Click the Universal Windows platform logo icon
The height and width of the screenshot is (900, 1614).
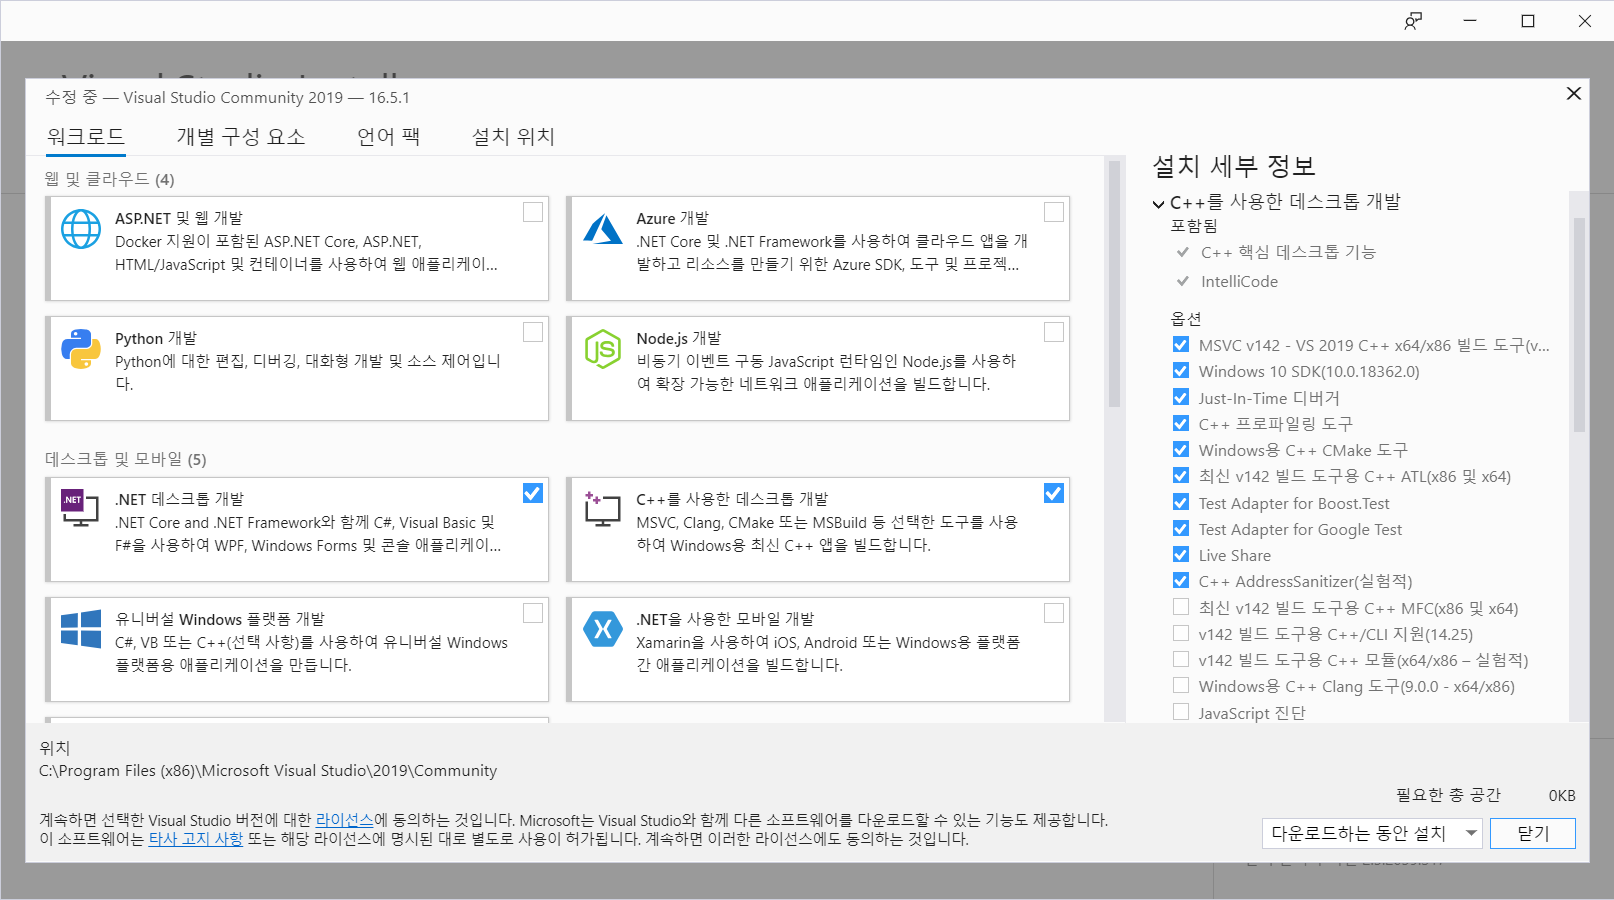[81, 629]
